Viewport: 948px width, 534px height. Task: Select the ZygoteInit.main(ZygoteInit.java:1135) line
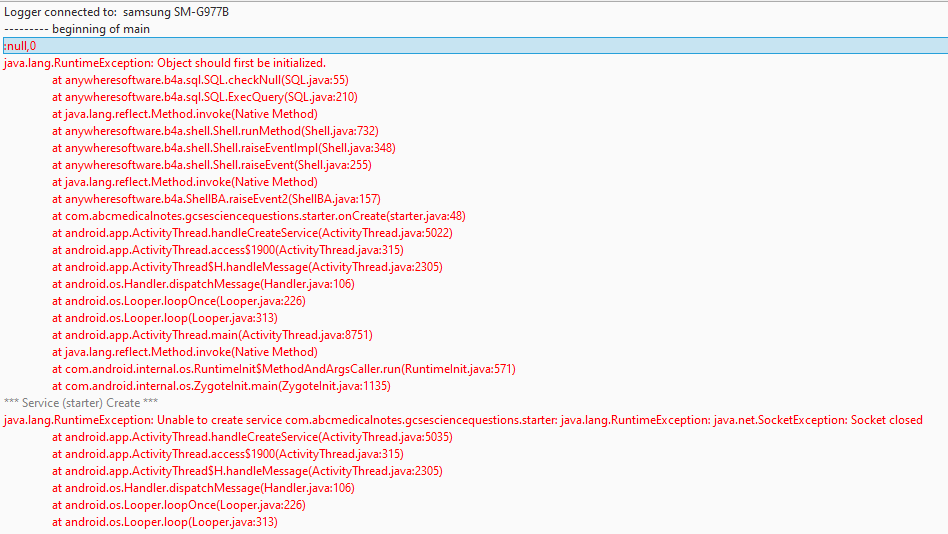tap(221, 386)
